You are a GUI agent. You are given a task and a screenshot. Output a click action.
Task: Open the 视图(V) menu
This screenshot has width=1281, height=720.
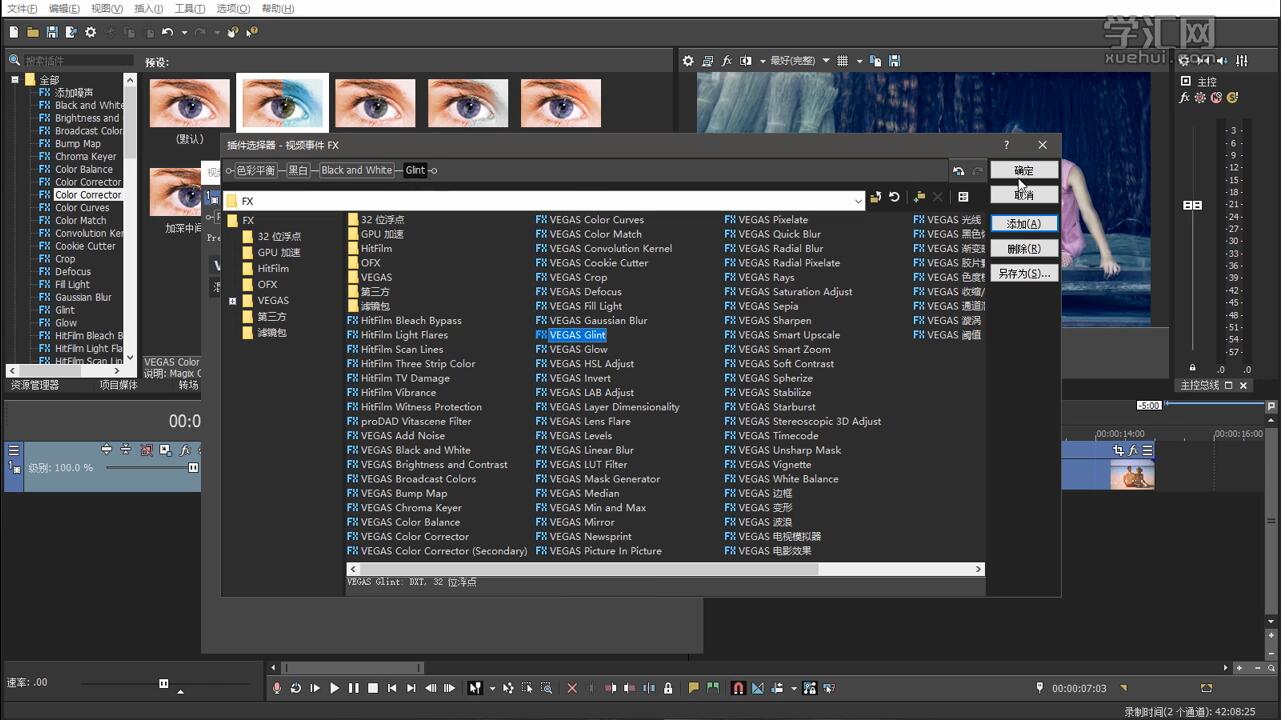point(106,8)
